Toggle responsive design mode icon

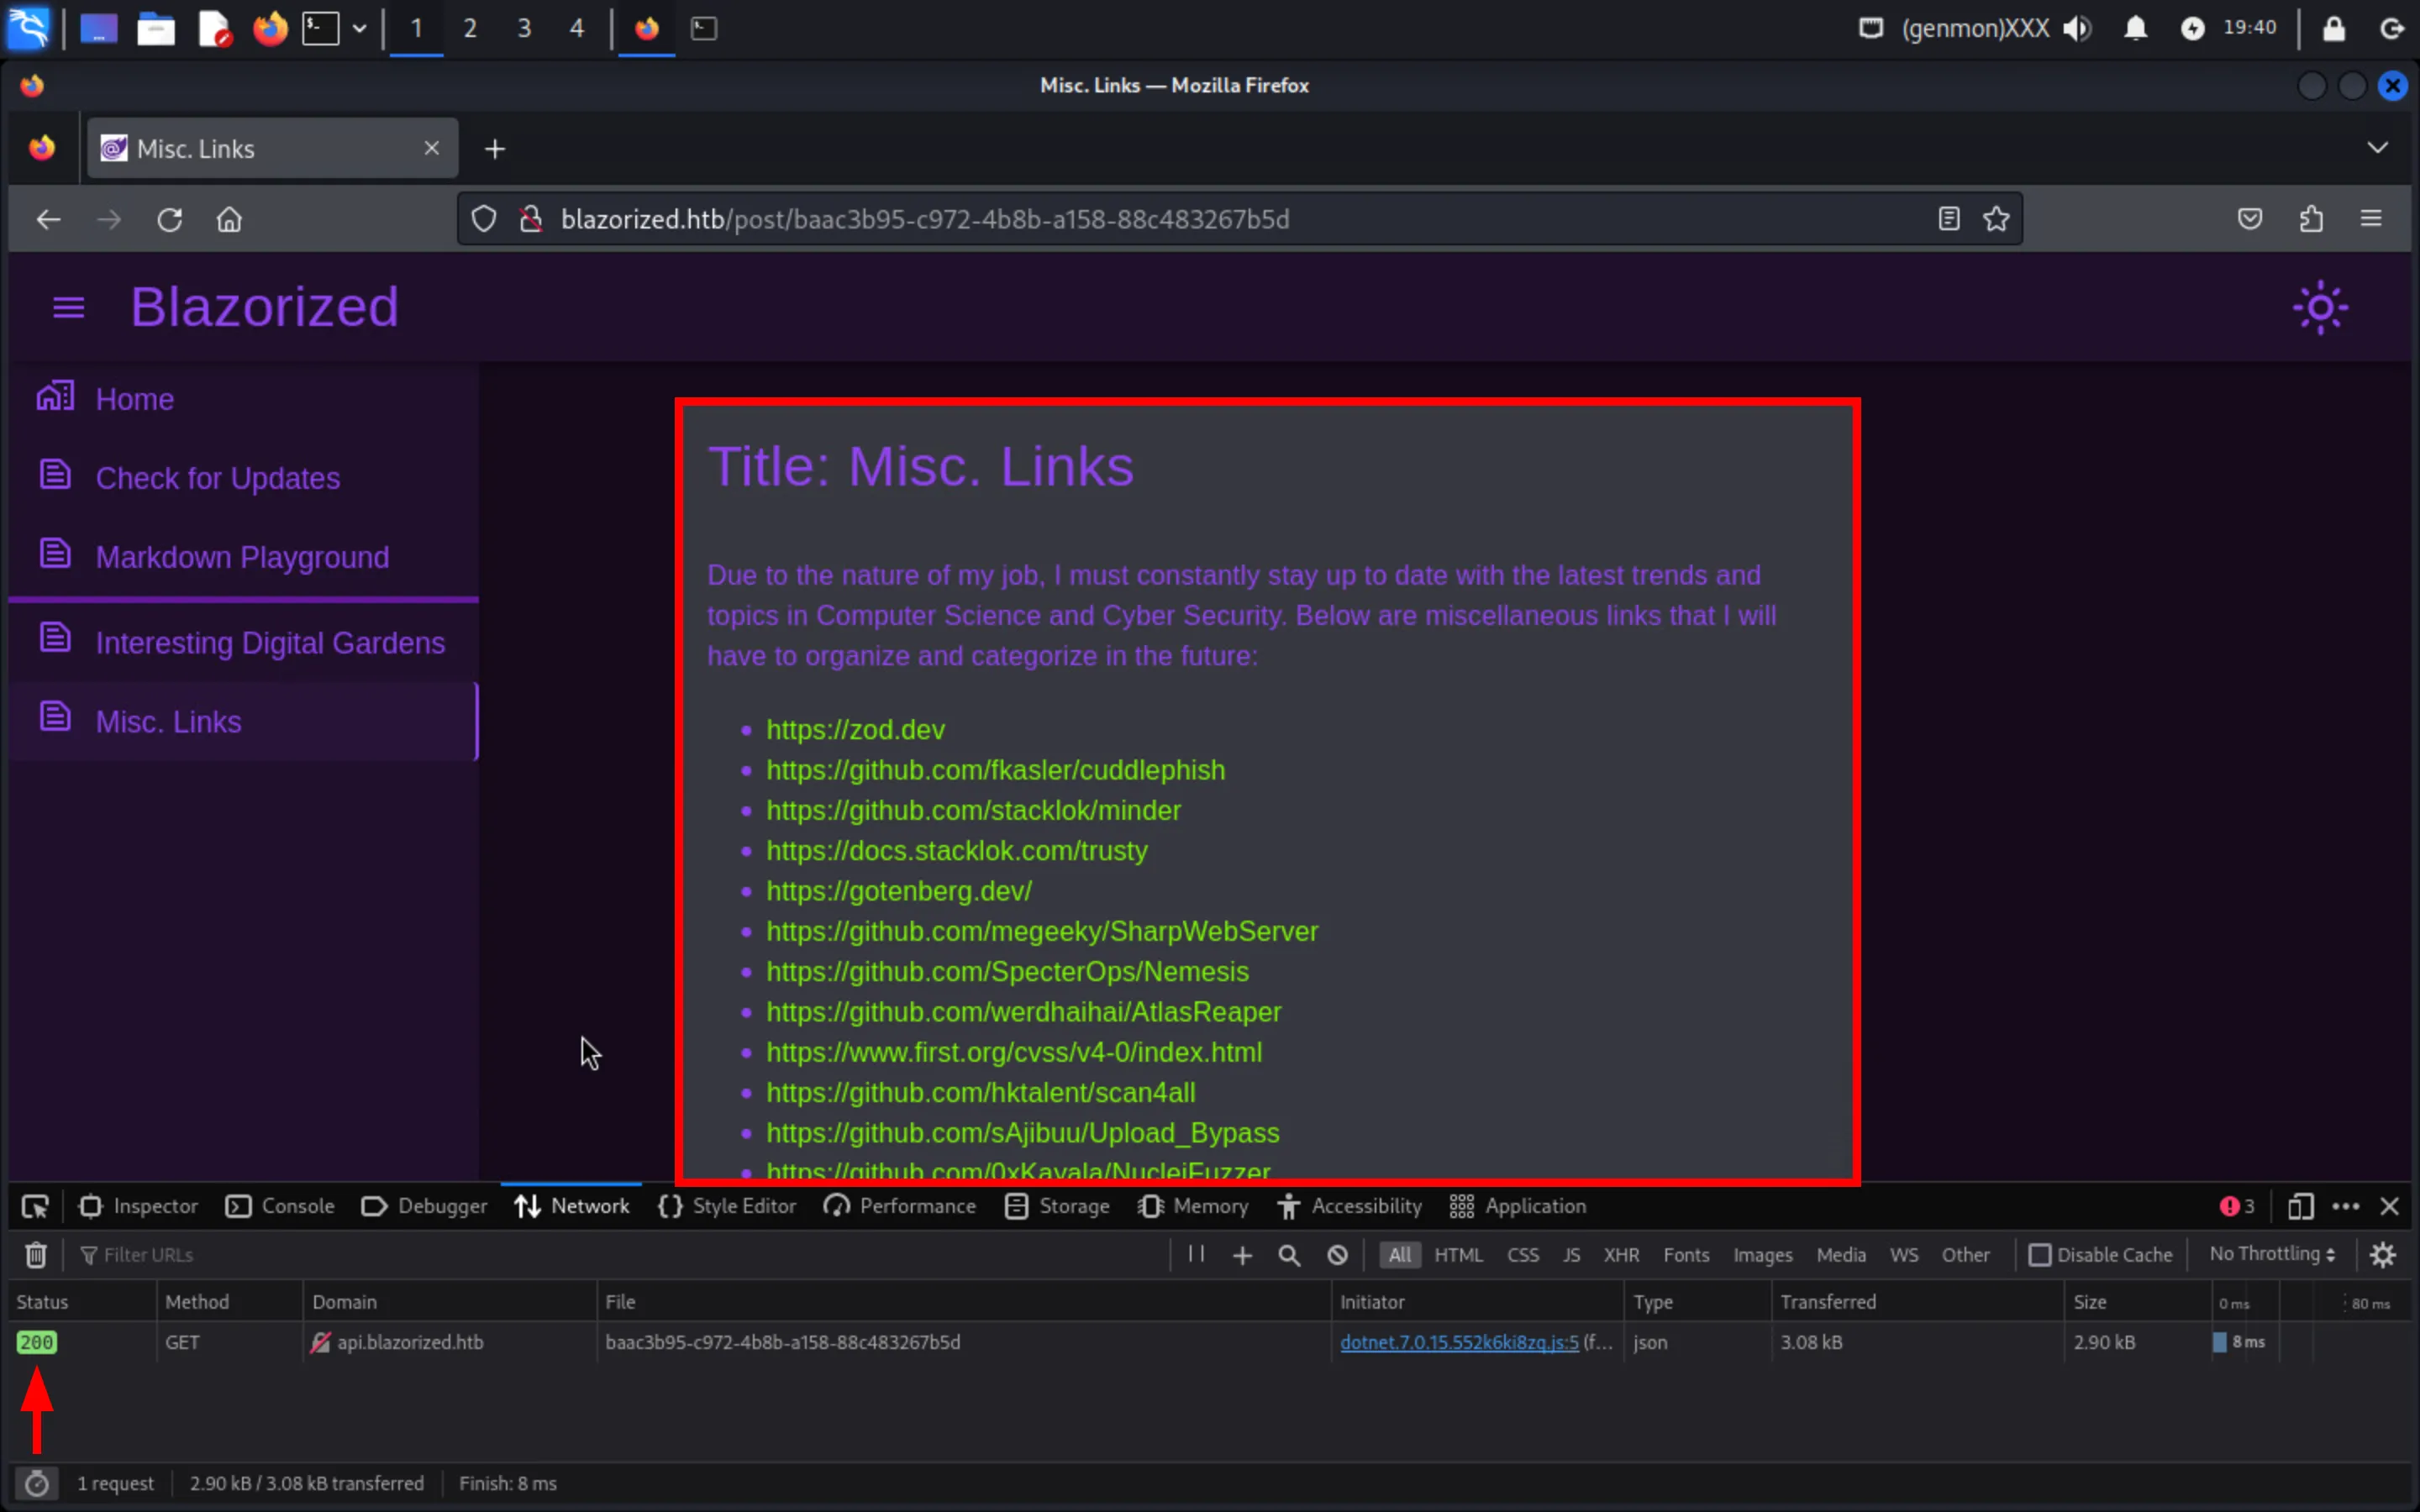point(2301,1206)
